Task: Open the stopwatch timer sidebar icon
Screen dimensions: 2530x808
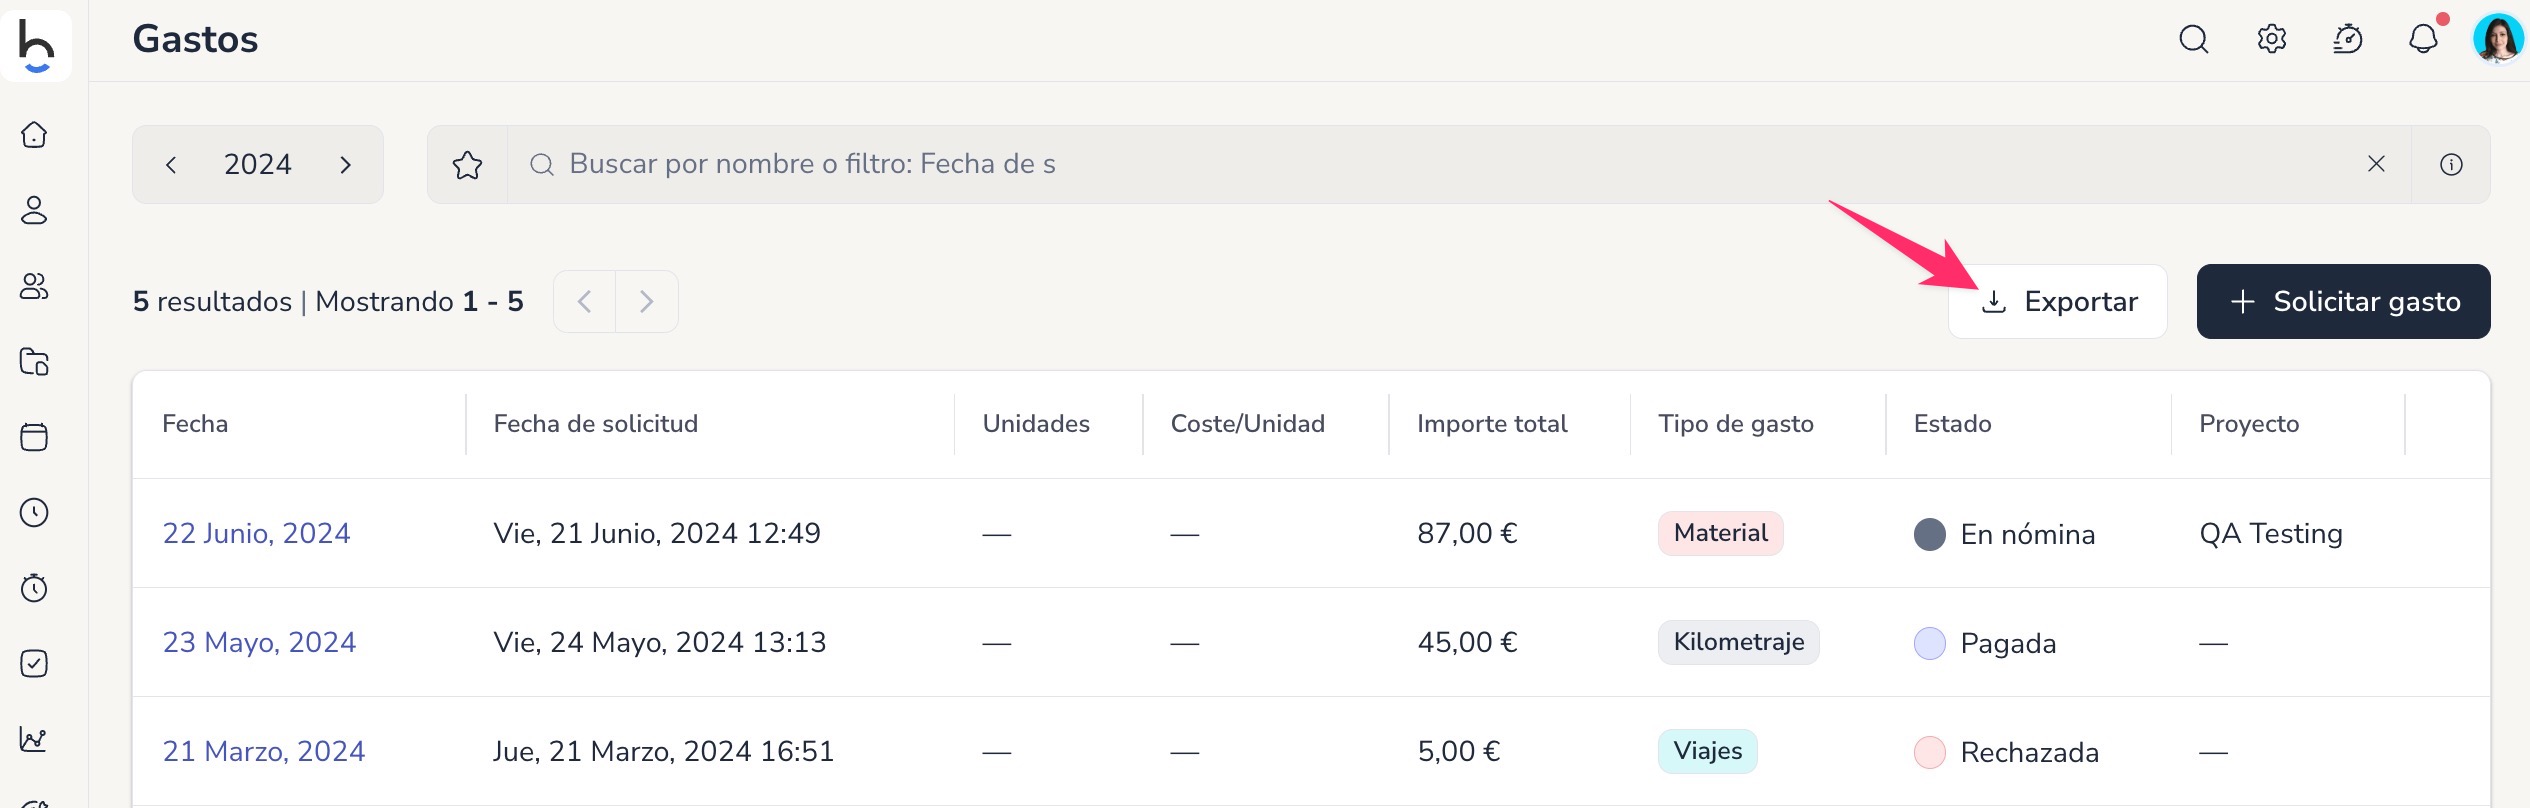Action: click(34, 588)
